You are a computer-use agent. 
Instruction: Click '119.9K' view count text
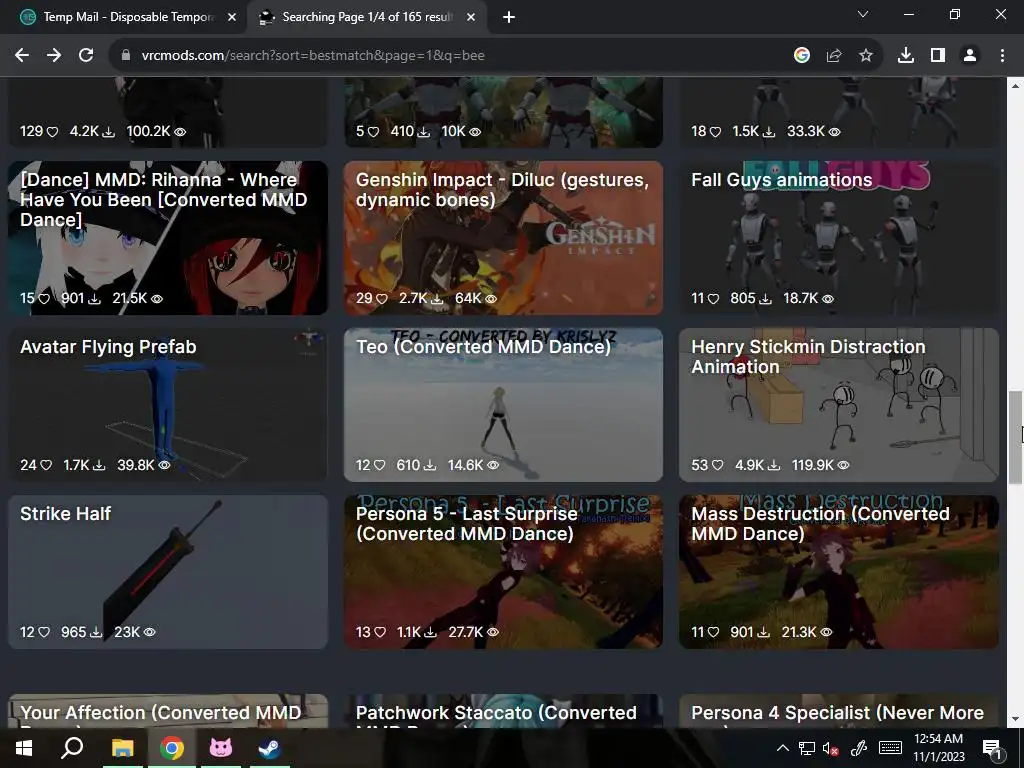coord(812,466)
